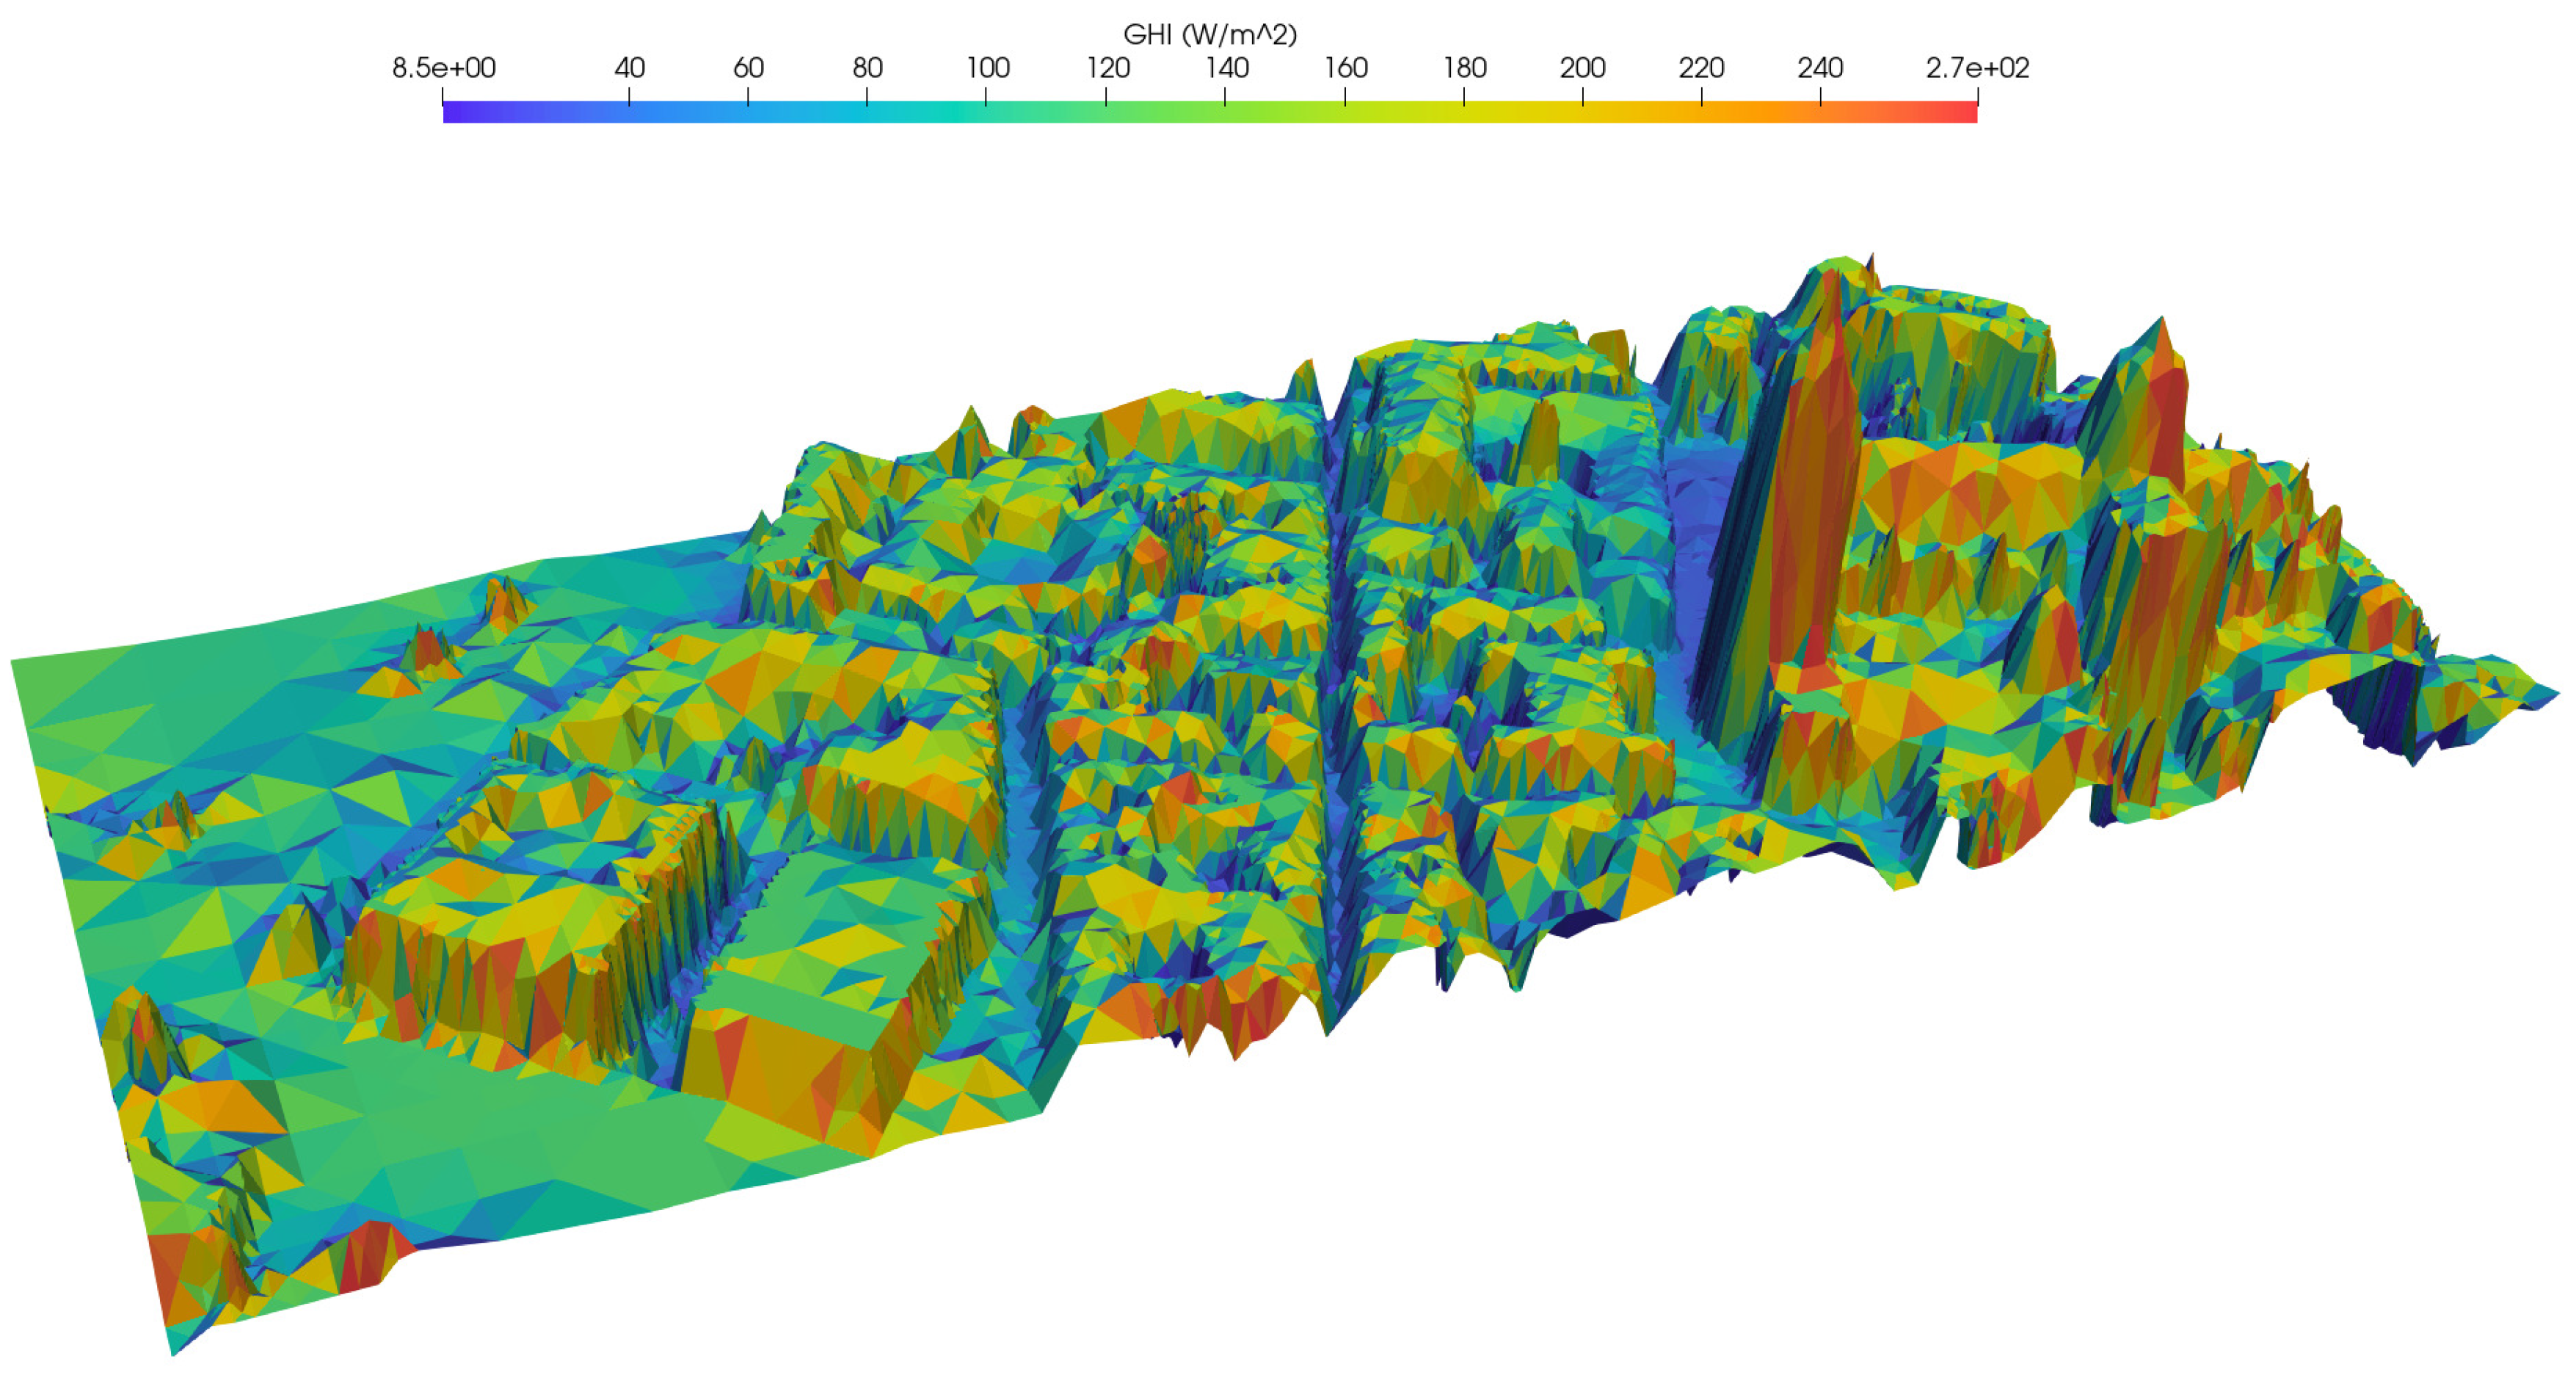Pick the red right end of the colorbar
2576x1375 pixels.
[1968, 113]
